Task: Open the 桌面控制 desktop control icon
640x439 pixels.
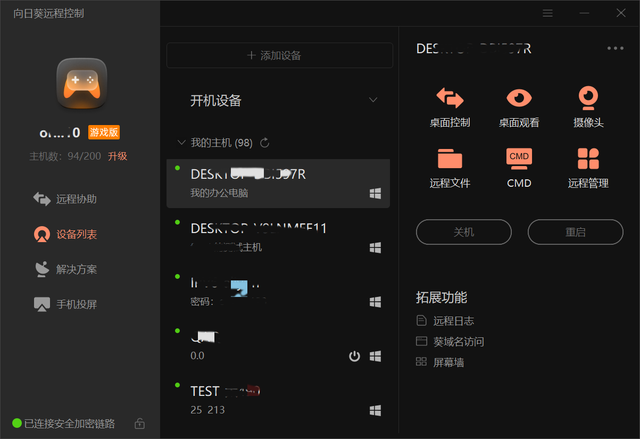Action: tap(450, 98)
